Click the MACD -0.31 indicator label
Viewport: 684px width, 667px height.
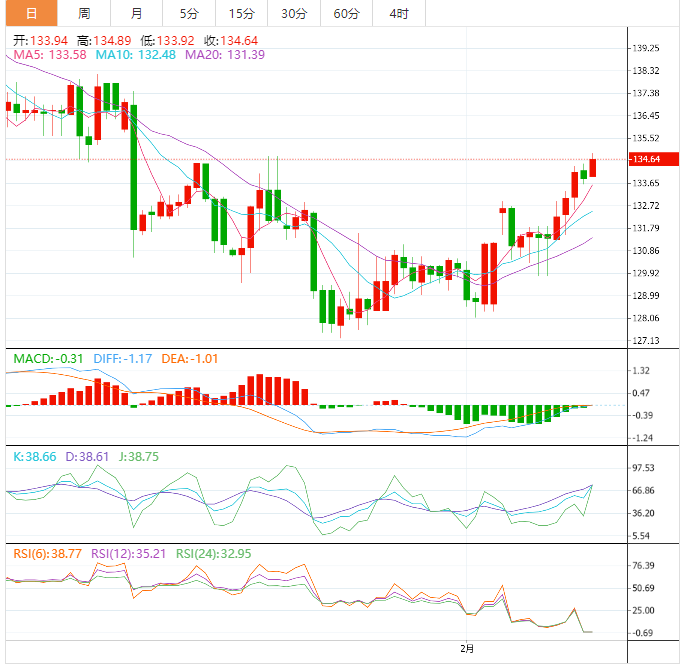click(x=48, y=359)
